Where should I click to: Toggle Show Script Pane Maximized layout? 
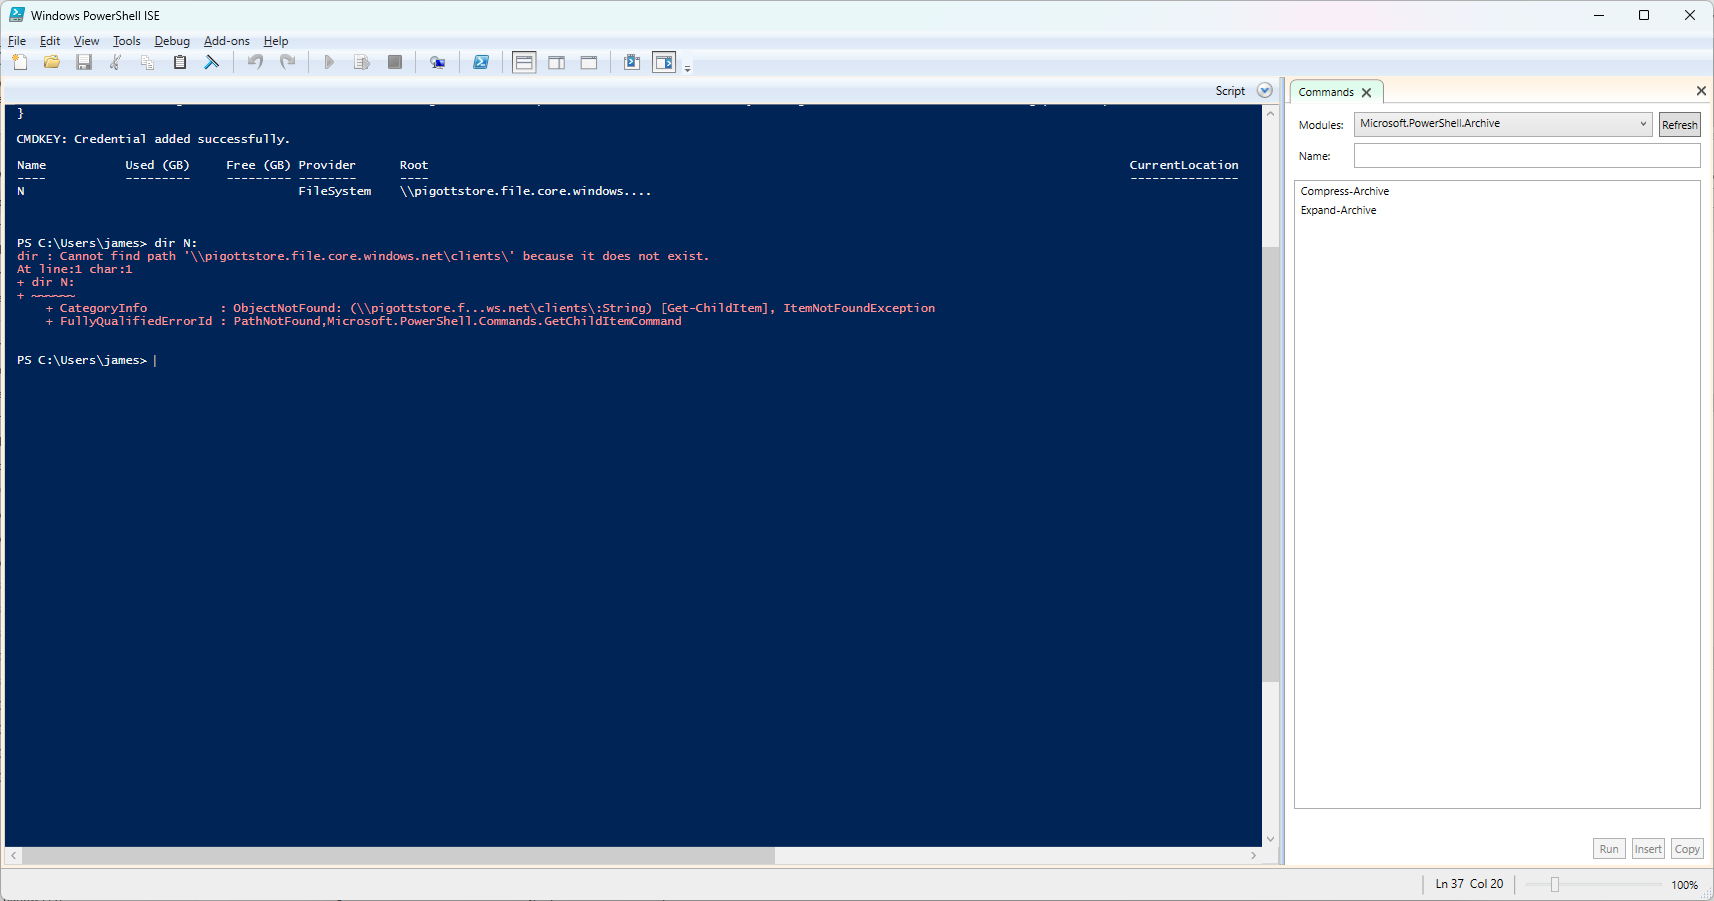(588, 62)
